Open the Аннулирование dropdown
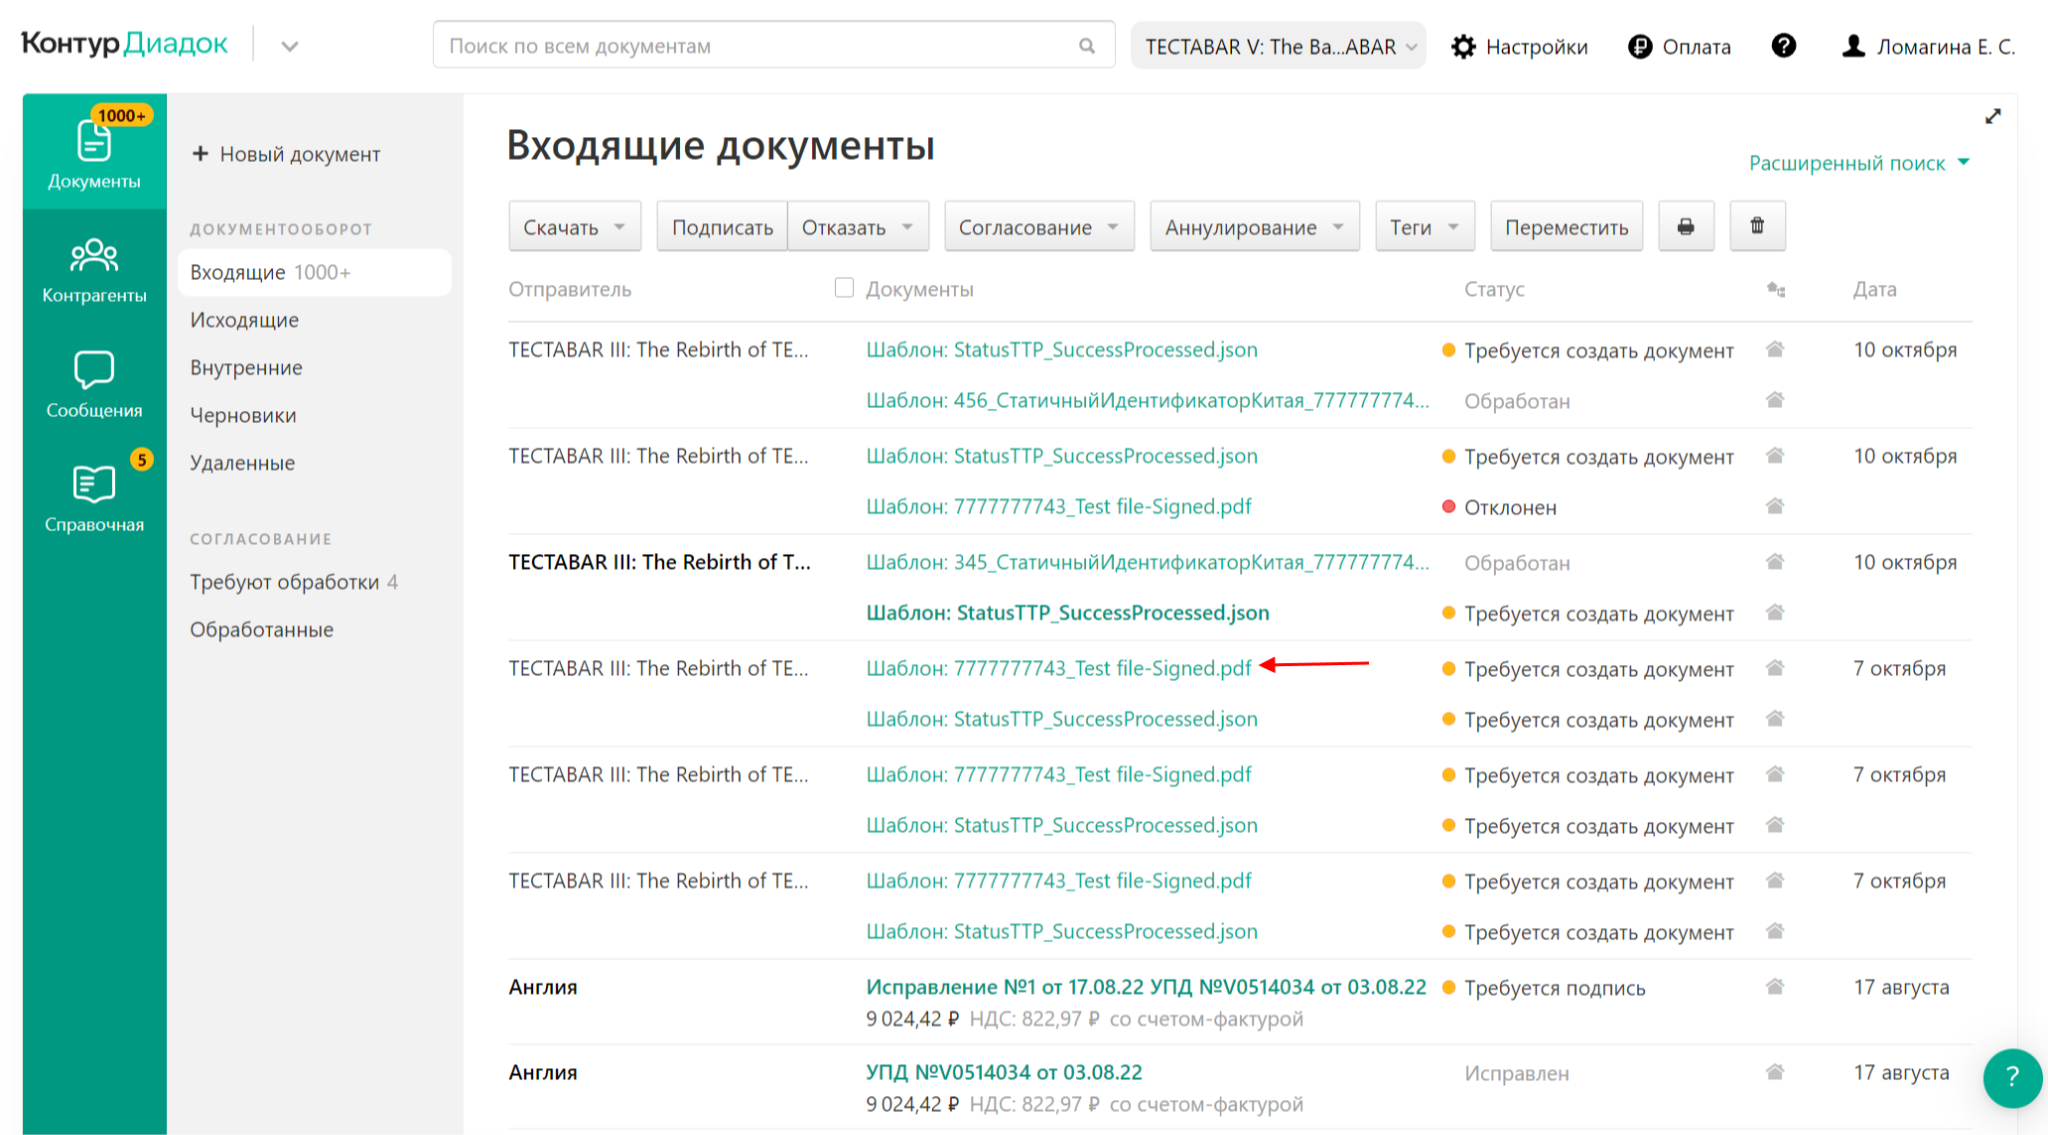Screen dimensions: 2048x1135 (1253, 227)
